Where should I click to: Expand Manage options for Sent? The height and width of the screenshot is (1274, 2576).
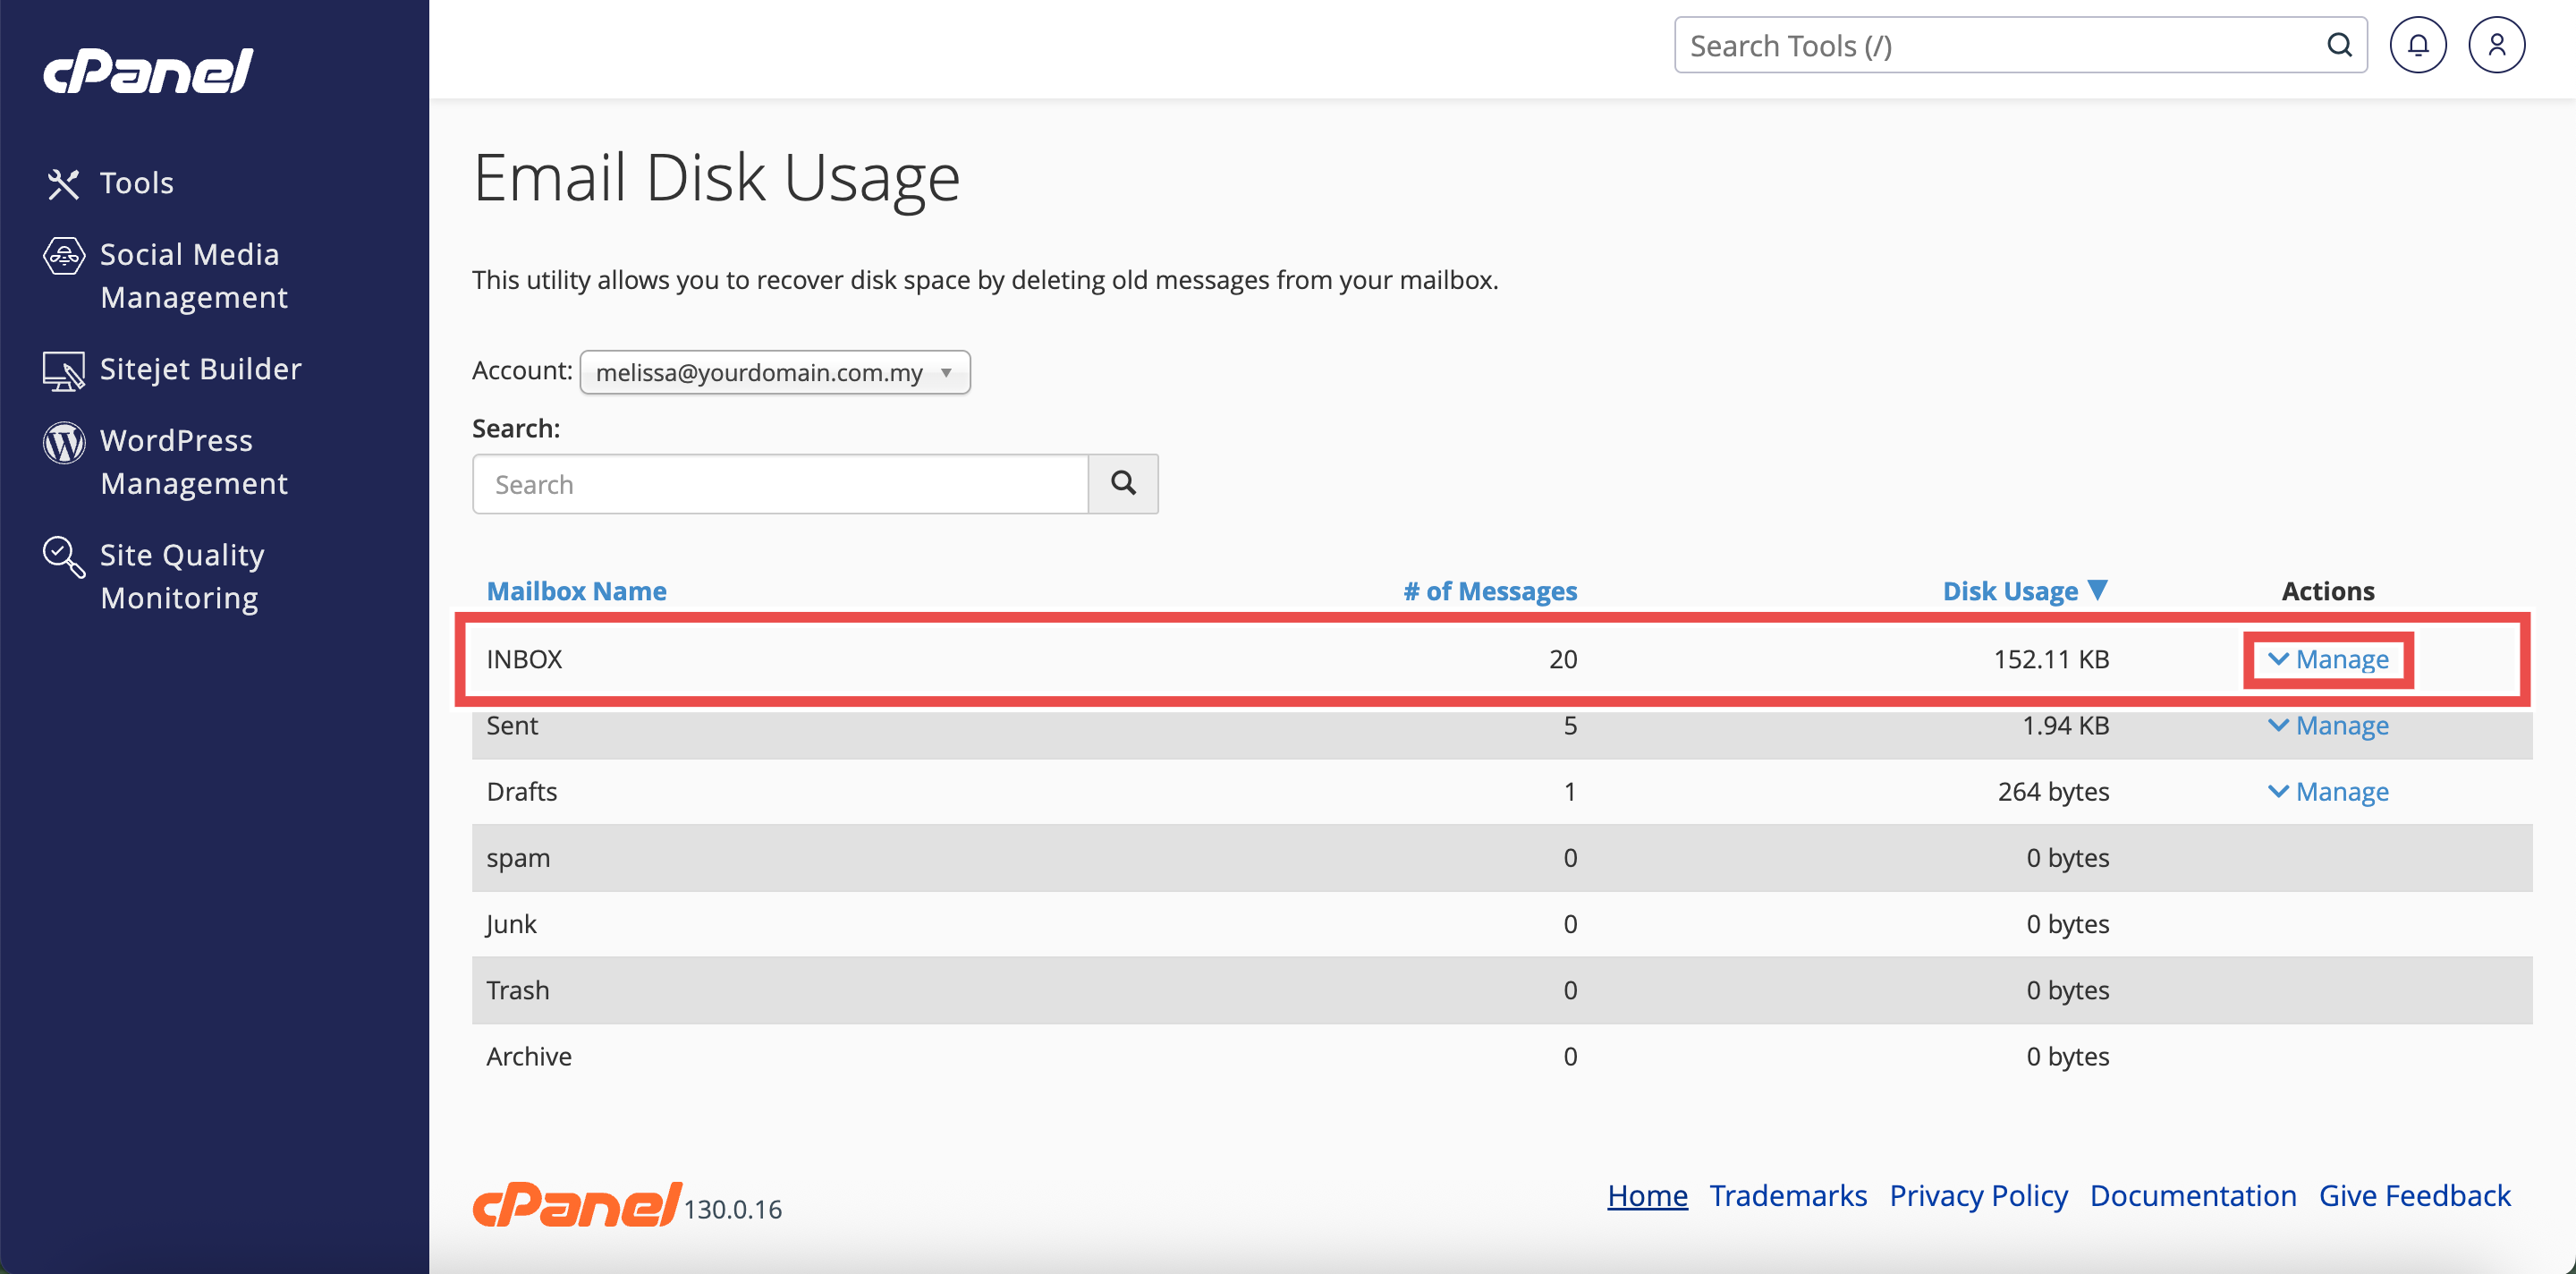tap(2328, 725)
